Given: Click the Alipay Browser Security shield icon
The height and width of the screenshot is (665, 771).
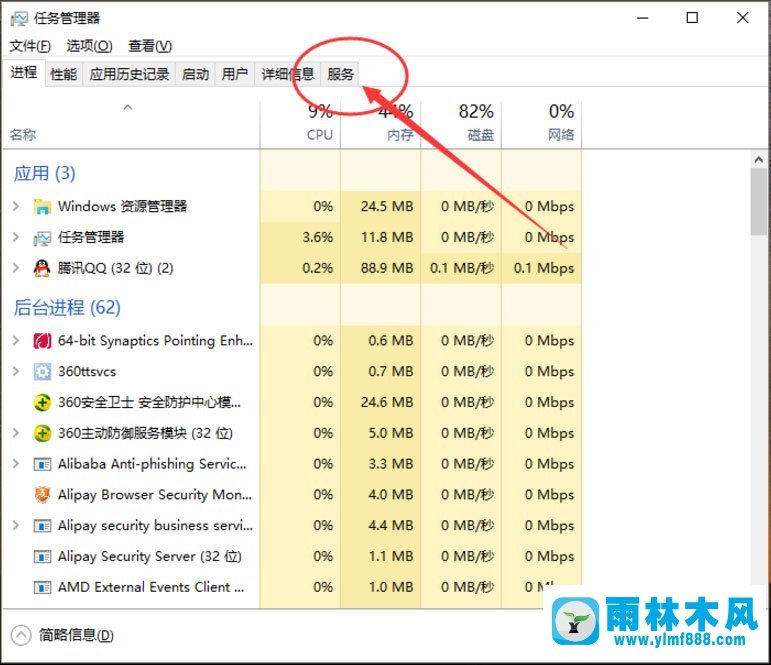Looking at the screenshot, I should [42, 495].
